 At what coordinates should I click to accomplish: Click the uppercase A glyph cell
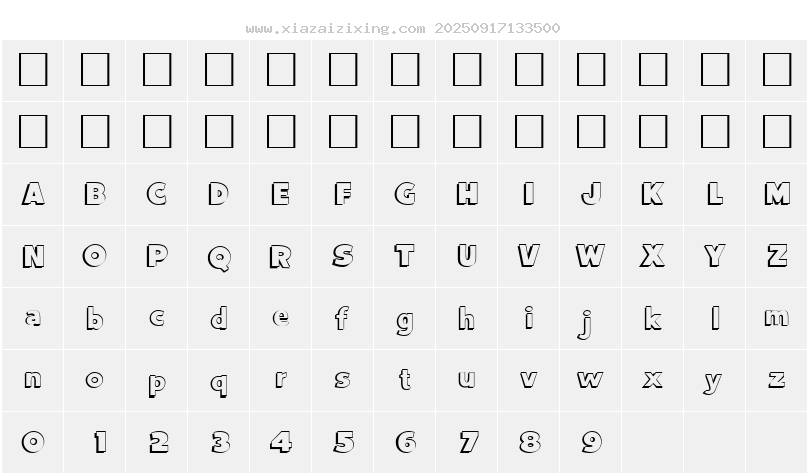pos(33,194)
